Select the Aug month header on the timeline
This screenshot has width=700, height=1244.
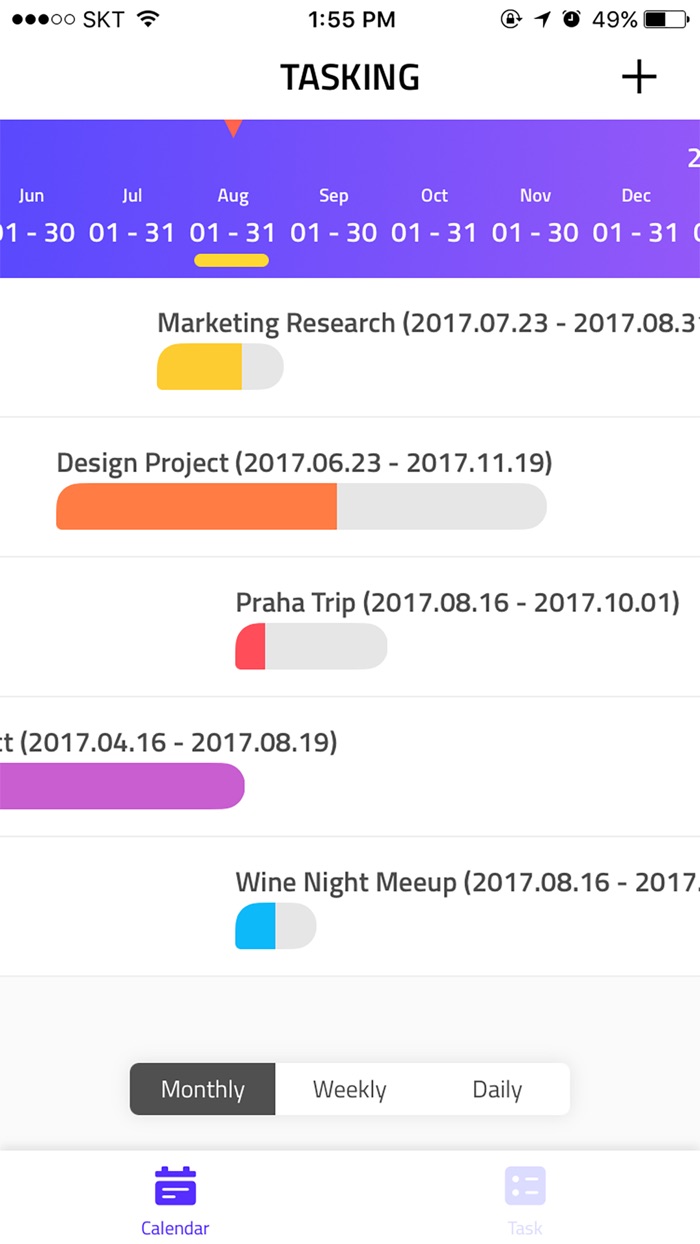tap(232, 195)
